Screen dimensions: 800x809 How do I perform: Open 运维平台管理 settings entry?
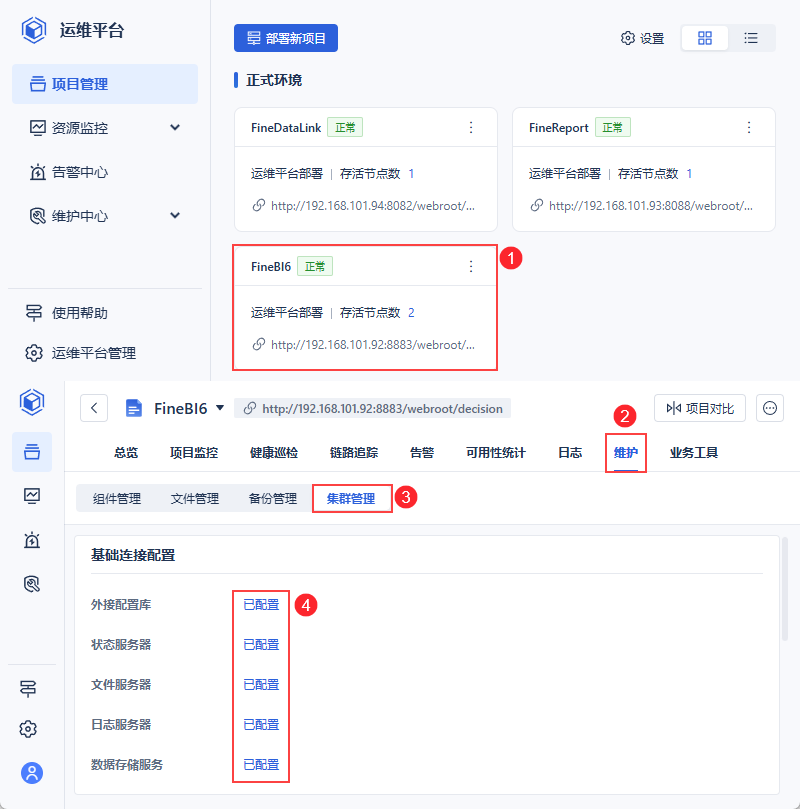81,353
